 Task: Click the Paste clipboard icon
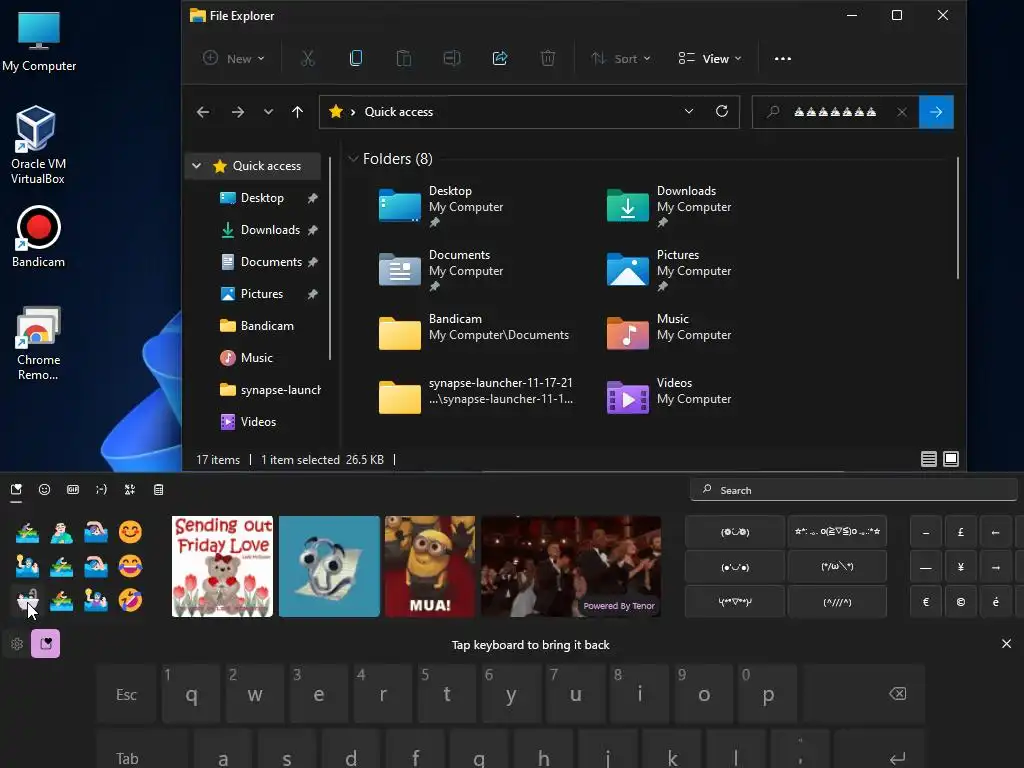tap(404, 59)
